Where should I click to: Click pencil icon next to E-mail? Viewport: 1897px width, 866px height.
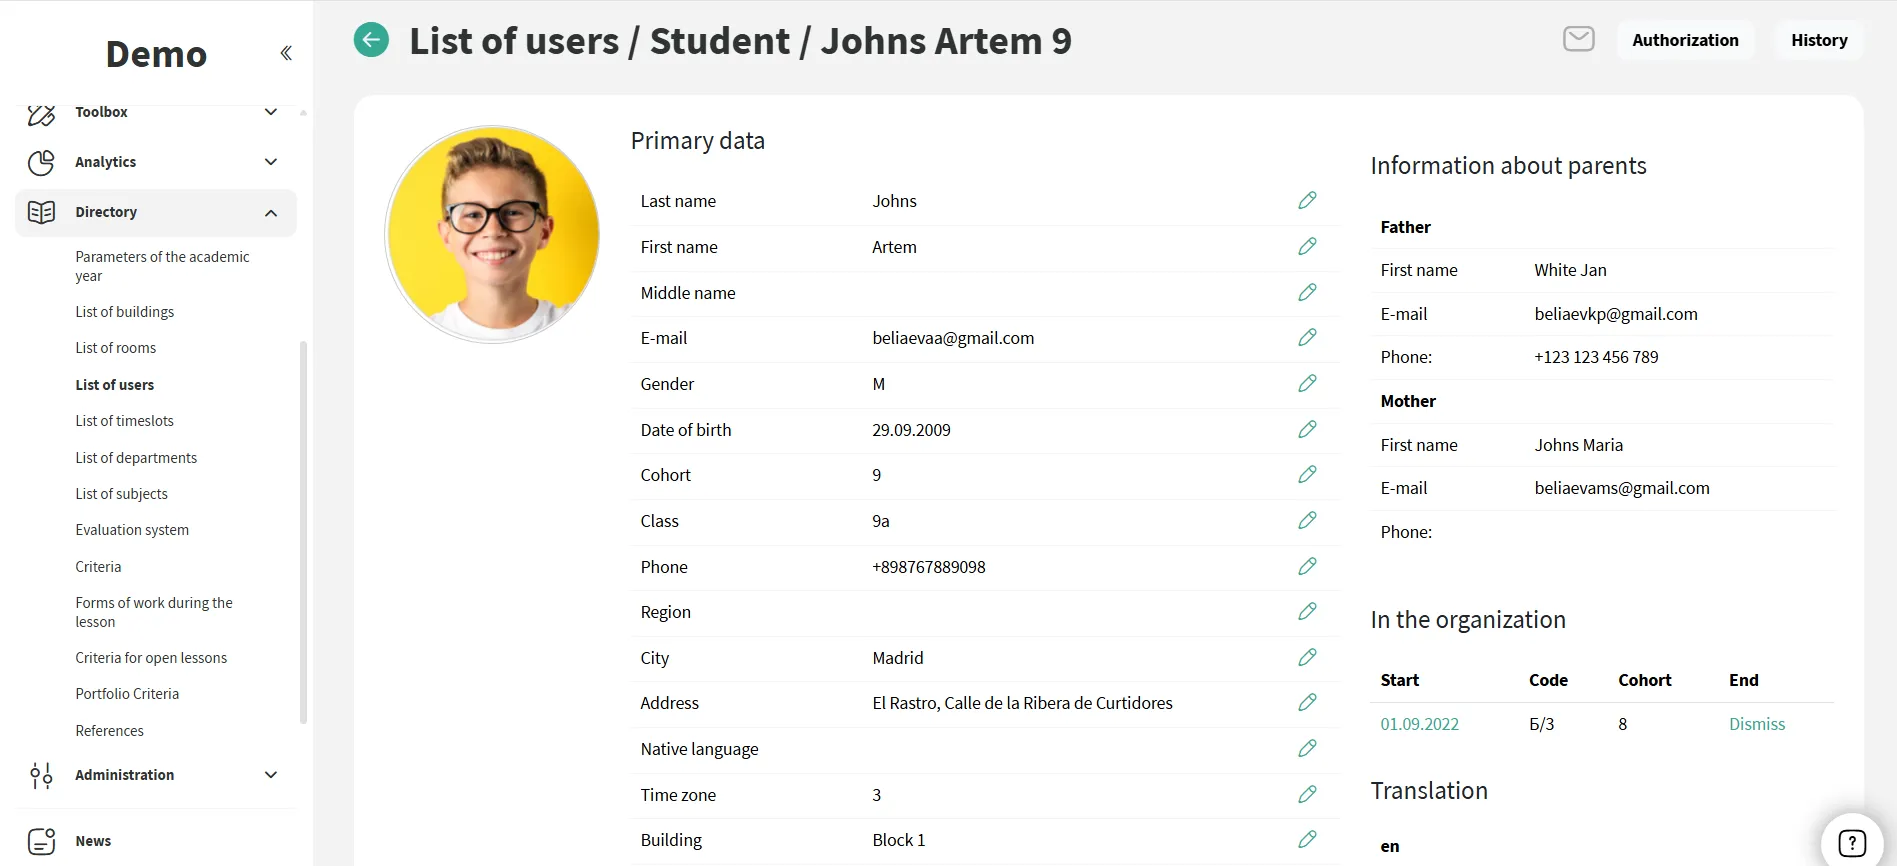coord(1306,338)
